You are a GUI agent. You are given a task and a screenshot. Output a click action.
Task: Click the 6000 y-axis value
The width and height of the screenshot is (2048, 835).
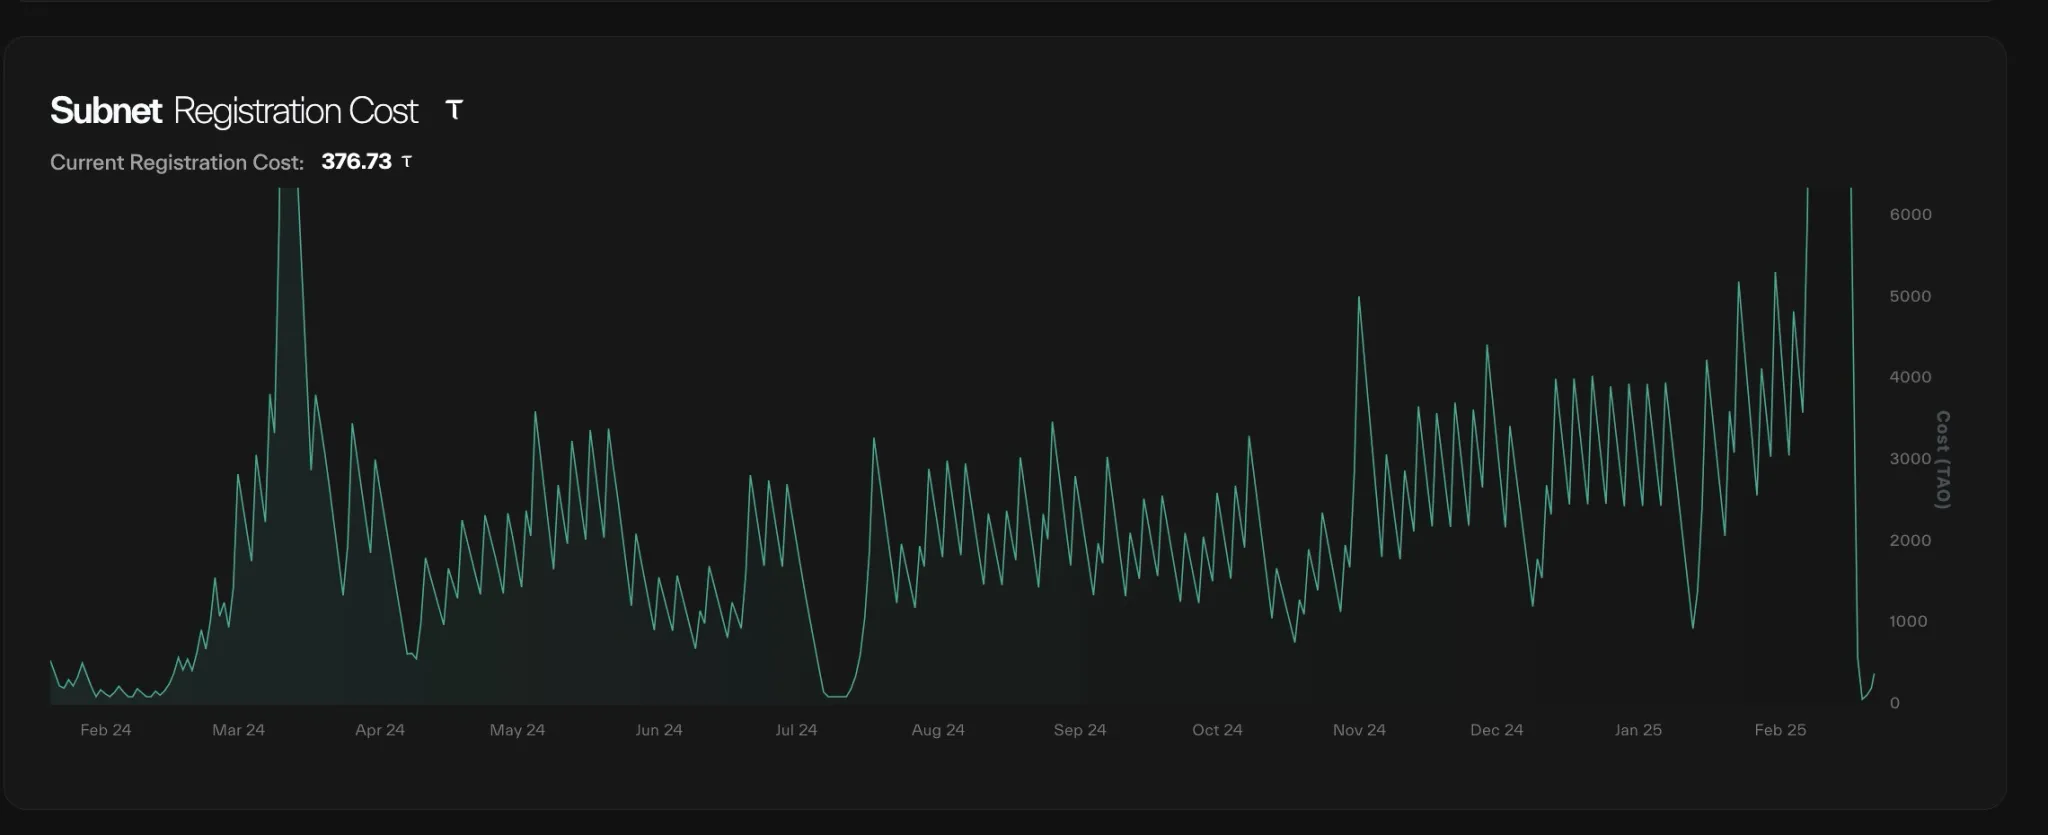point(1910,215)
